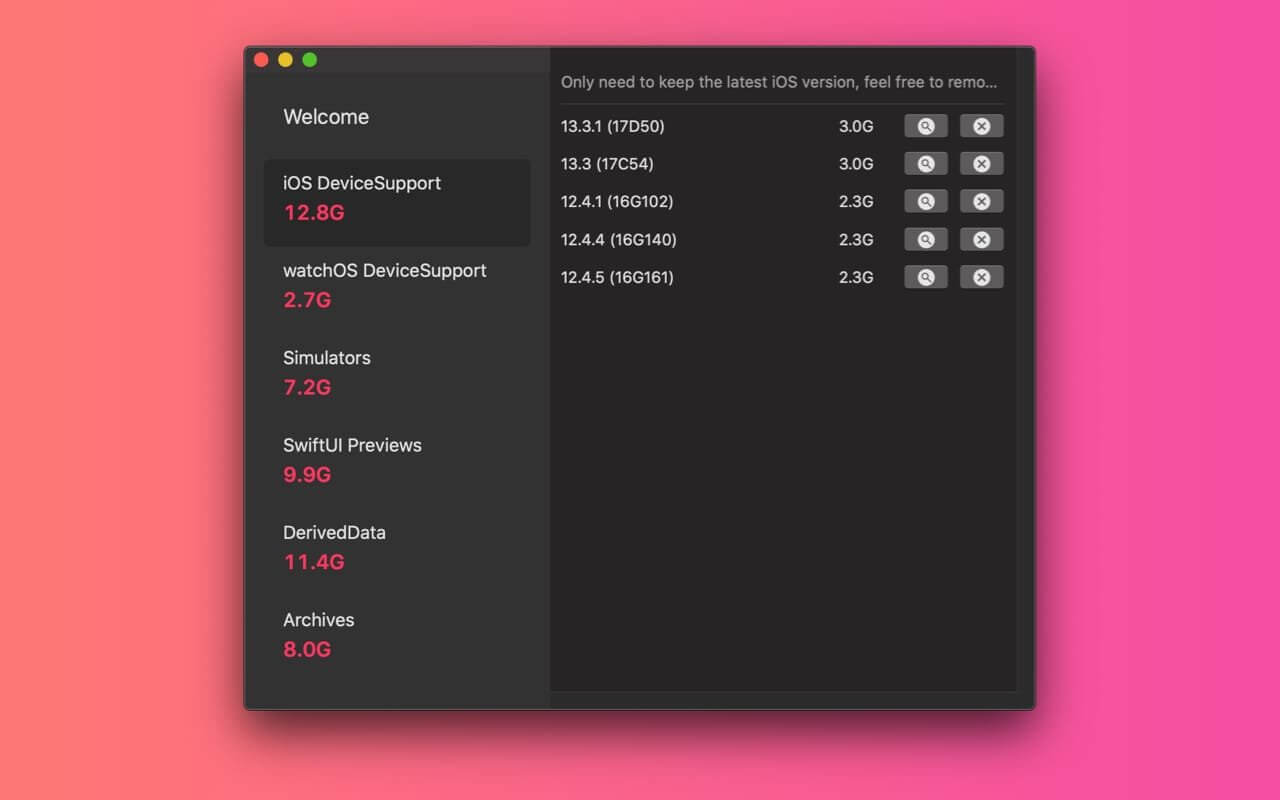1280x800 pixels.
Task: Show the DerivedData section
Action: click(397, 547)
